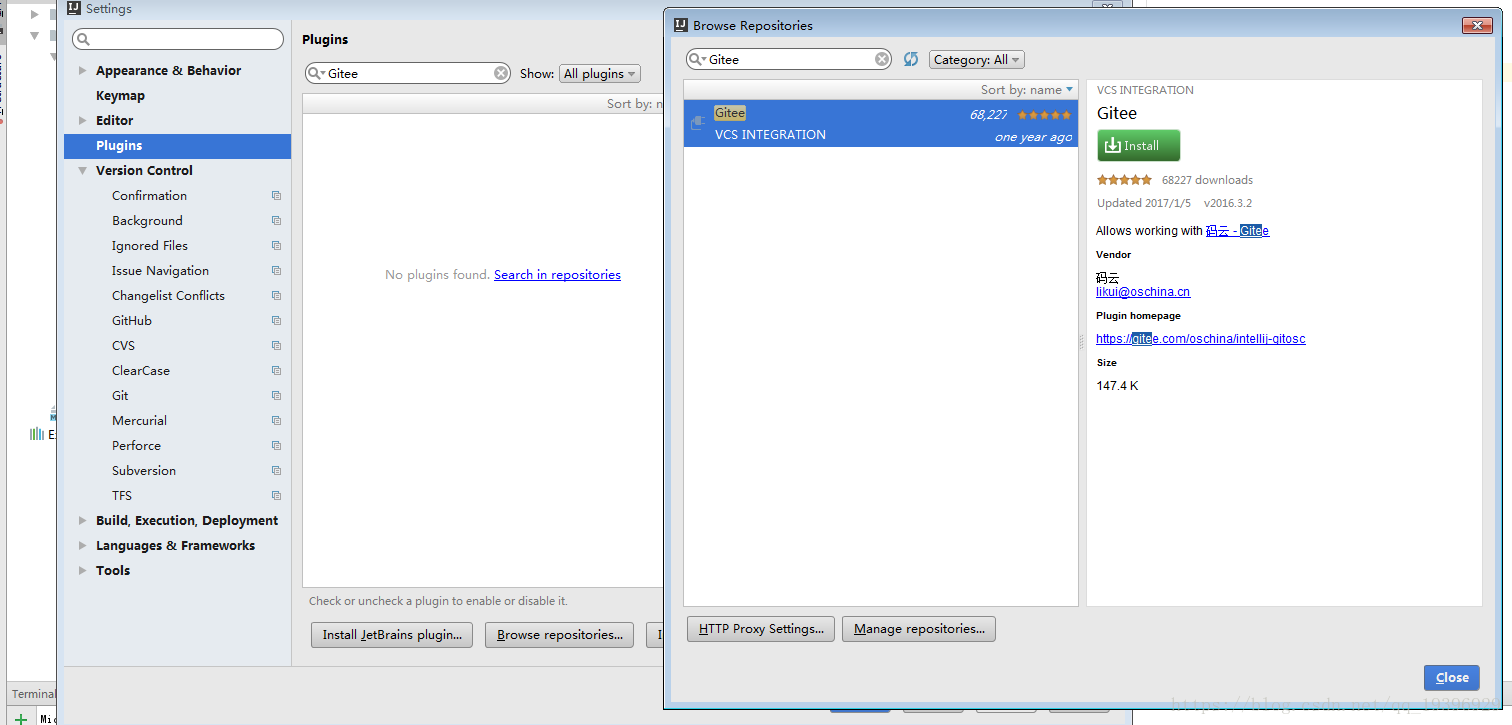The height and width of the screenshot is (725, 1512).
Task: Open HTTP Proxy Settings
Action: coord(761,629)
